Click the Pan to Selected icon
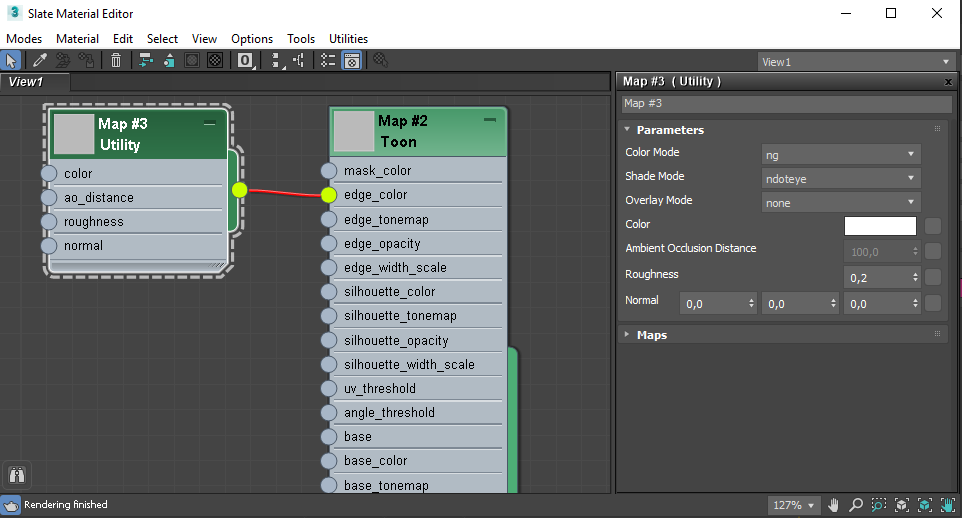Screen dimensions: 962x518 click(948, 505)
